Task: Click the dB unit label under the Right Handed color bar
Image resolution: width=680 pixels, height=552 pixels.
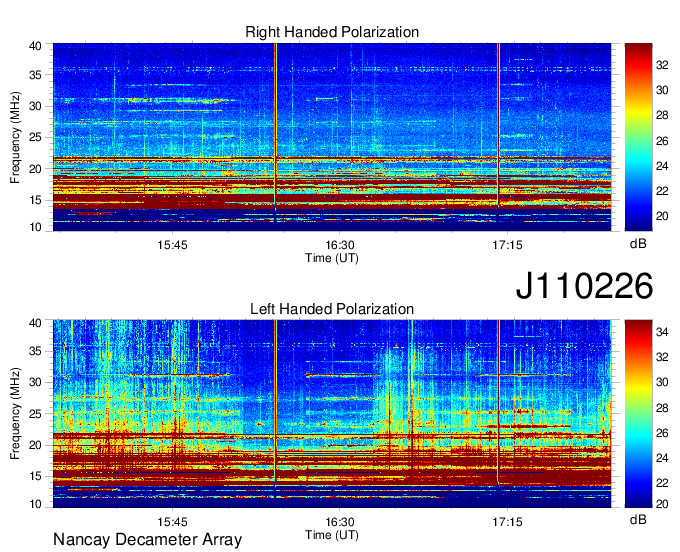Action: 638,244
